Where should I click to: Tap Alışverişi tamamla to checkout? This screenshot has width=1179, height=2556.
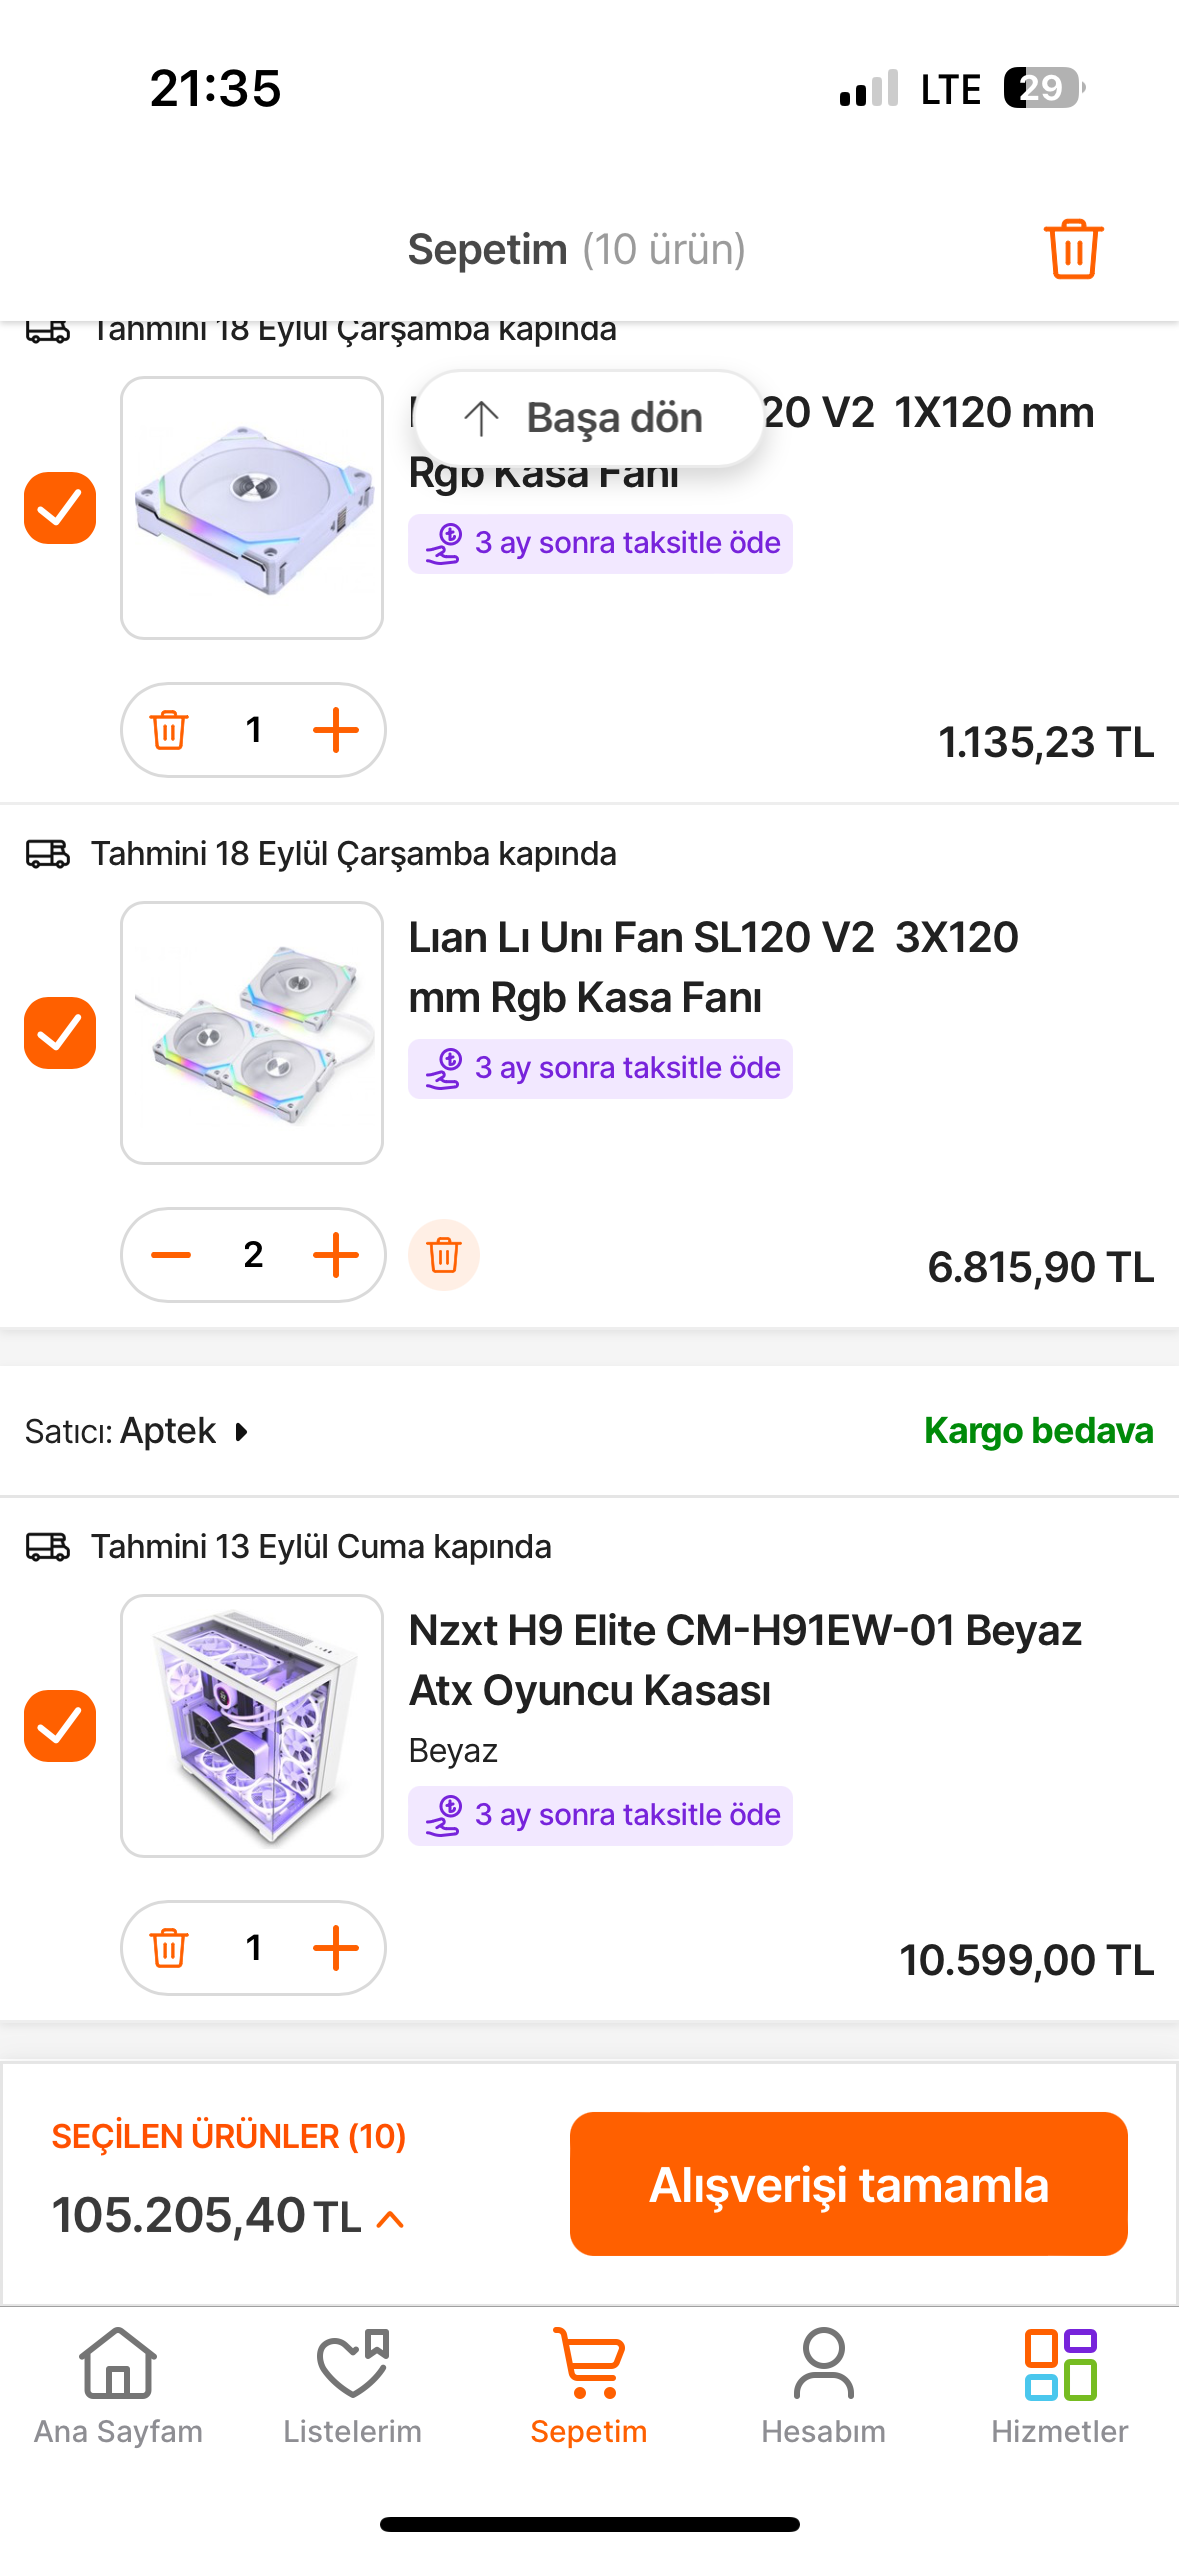click(848, 2184)
